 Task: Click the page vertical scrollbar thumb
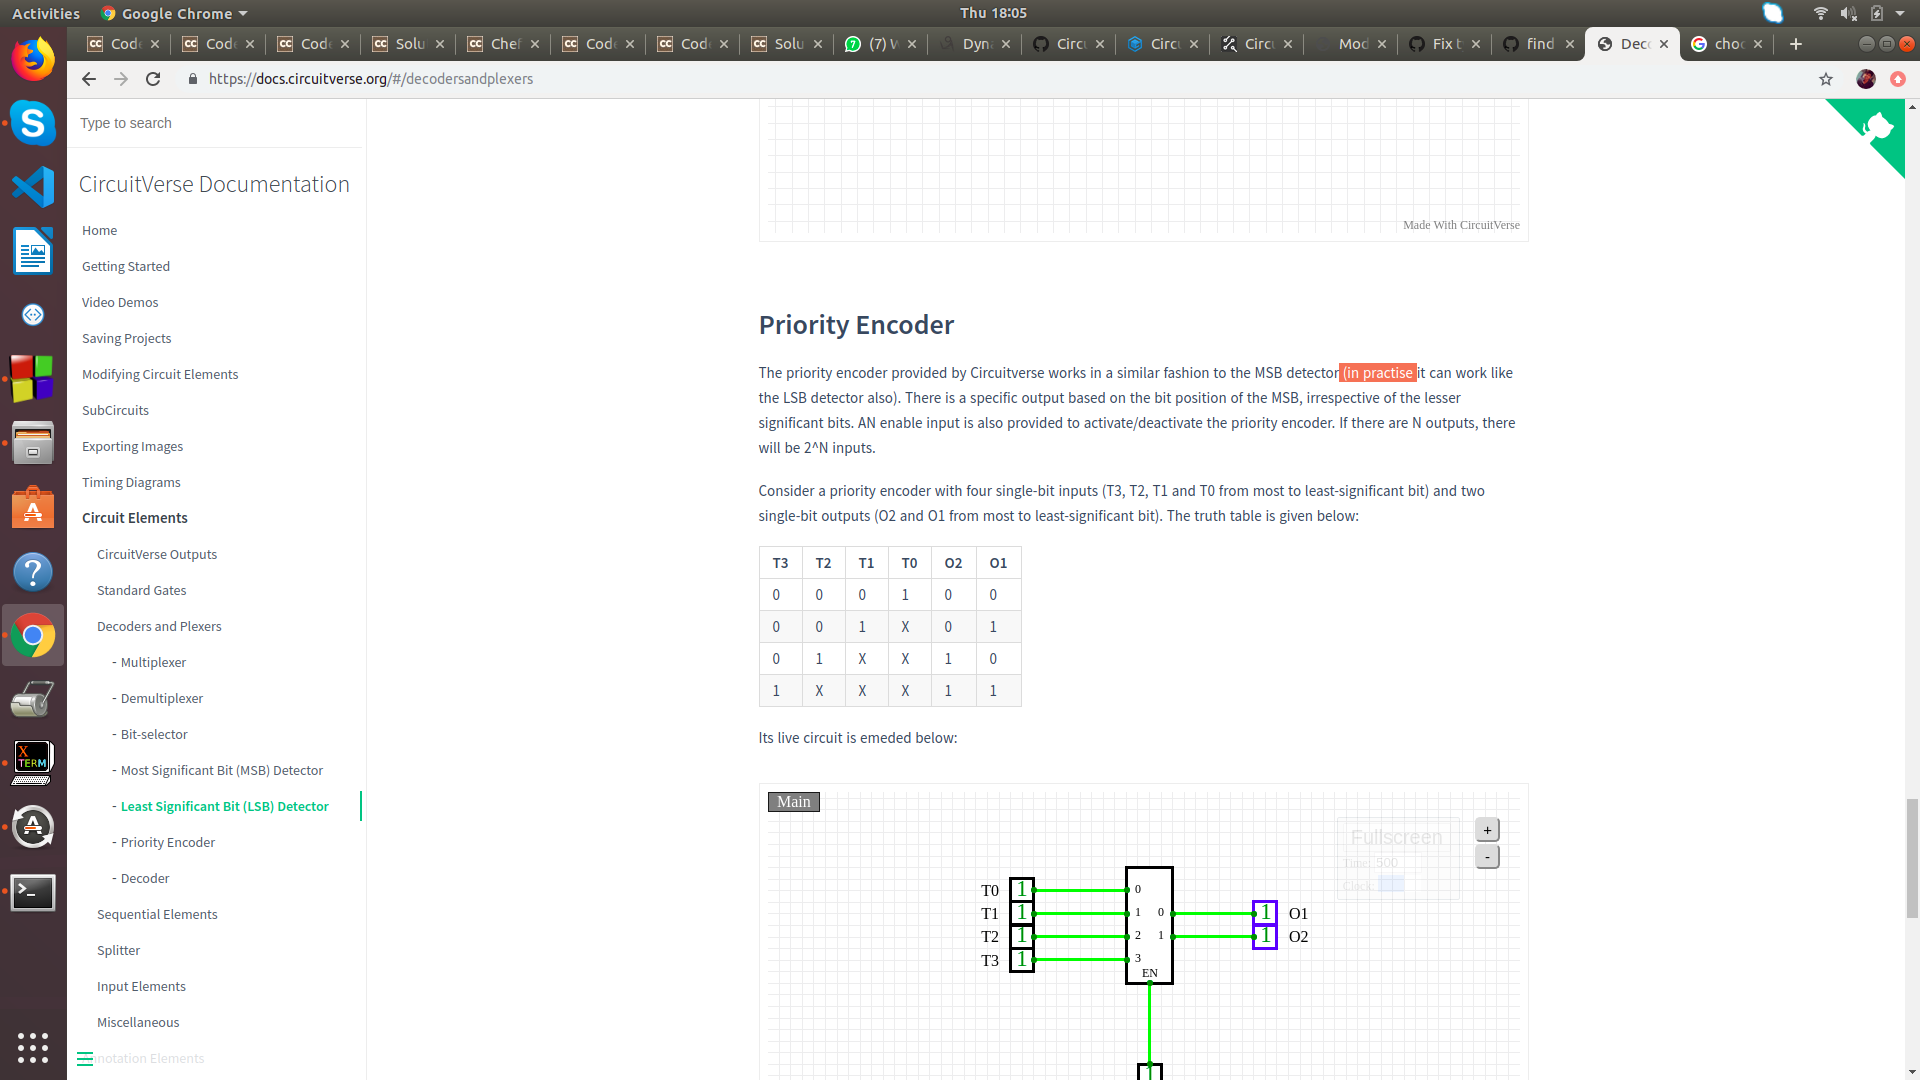point(1912,857)
